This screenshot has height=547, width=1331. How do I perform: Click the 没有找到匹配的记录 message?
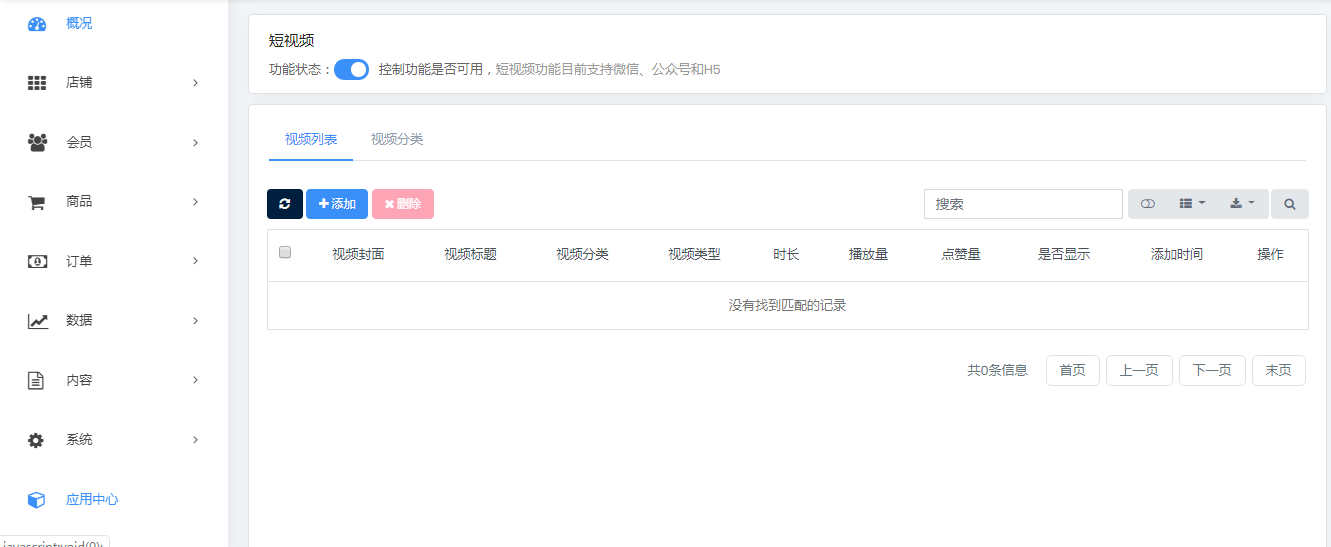[788, 306]
